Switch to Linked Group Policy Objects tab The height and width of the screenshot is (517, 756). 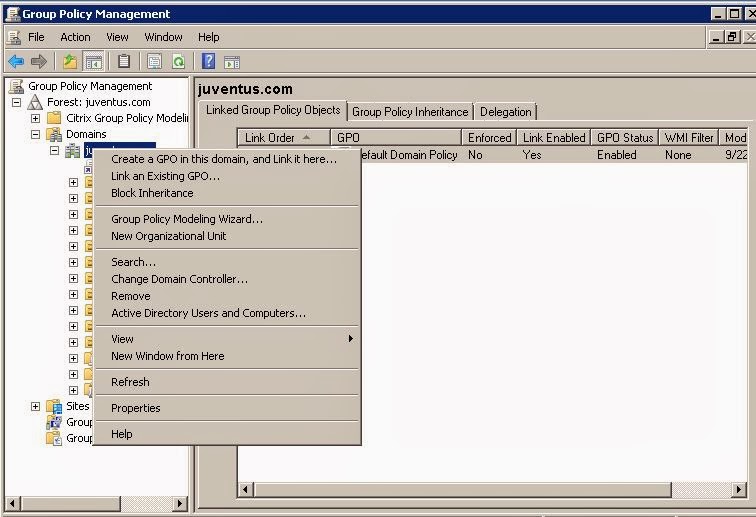click(x=273, y=110)
